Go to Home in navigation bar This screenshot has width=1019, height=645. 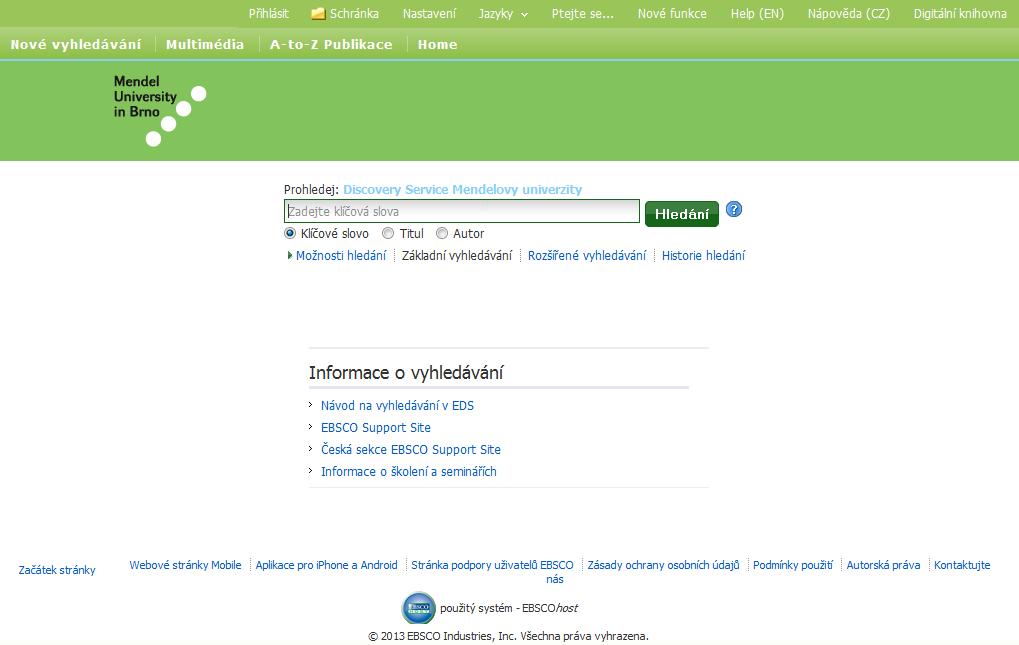pyautogui.click(x=437, y=45)
